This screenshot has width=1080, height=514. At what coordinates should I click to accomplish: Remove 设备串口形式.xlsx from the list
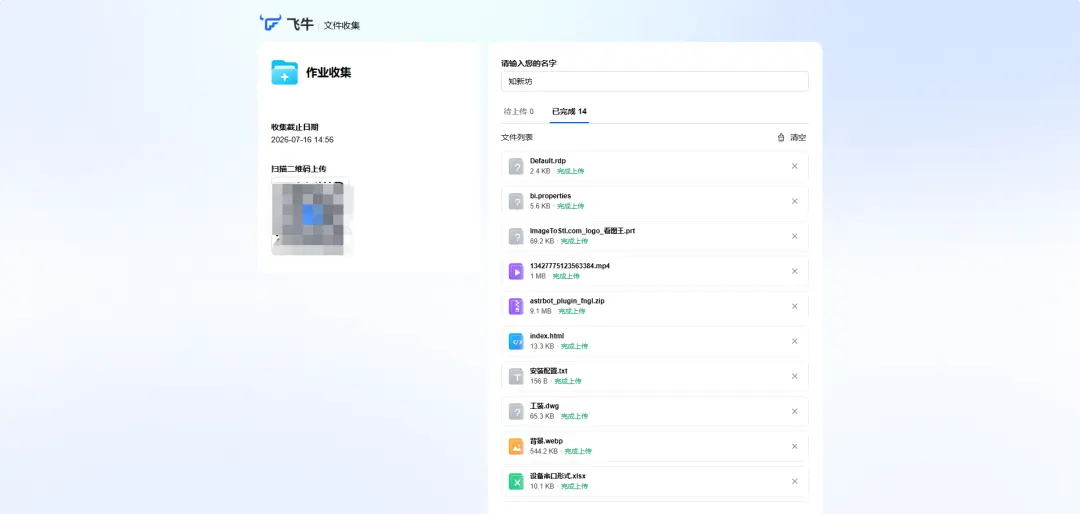point(794,482)
